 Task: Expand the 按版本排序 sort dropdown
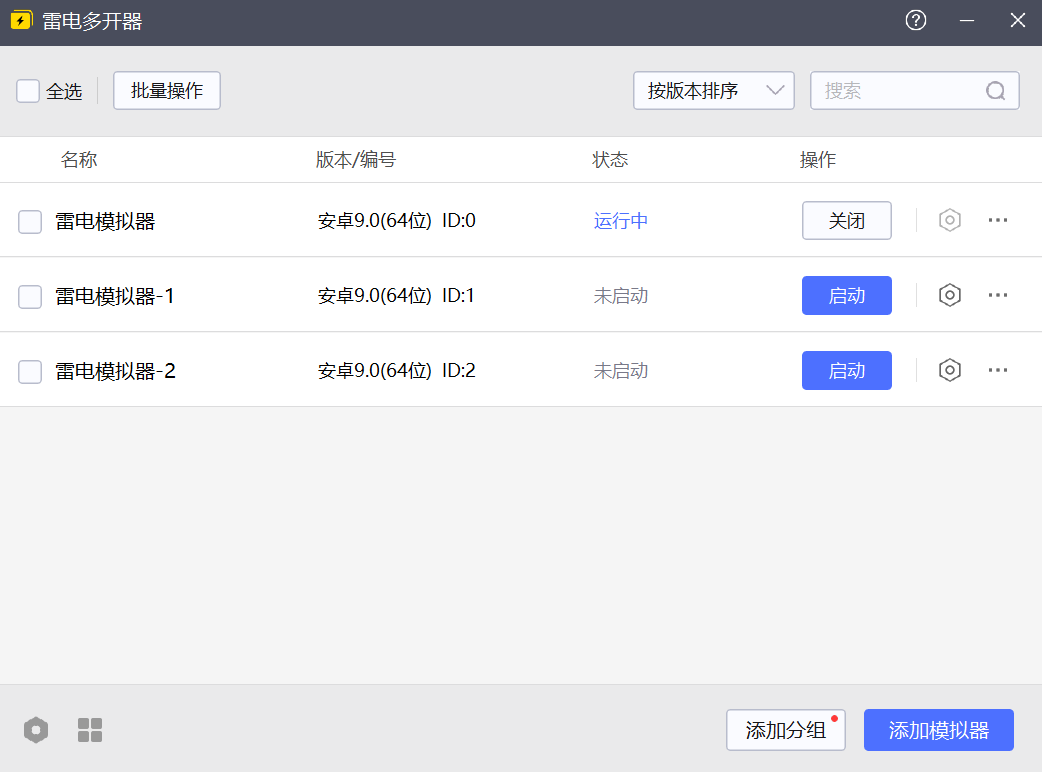click(713, 91)
